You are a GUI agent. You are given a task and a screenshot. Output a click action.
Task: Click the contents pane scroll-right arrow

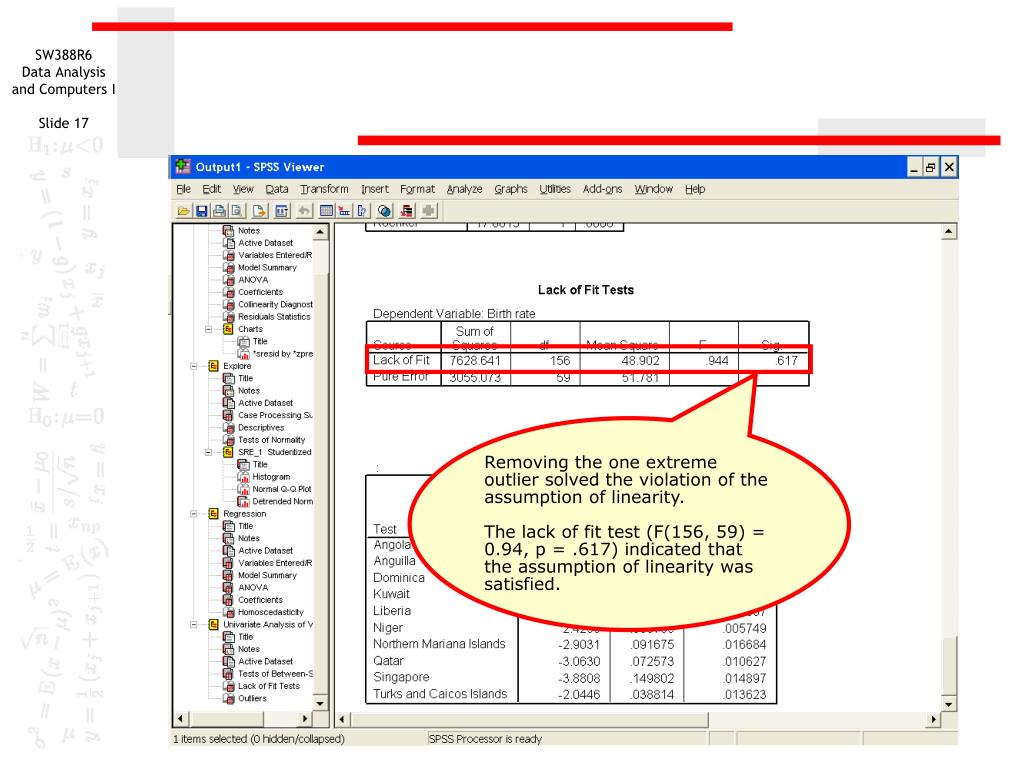click(933, 720)
